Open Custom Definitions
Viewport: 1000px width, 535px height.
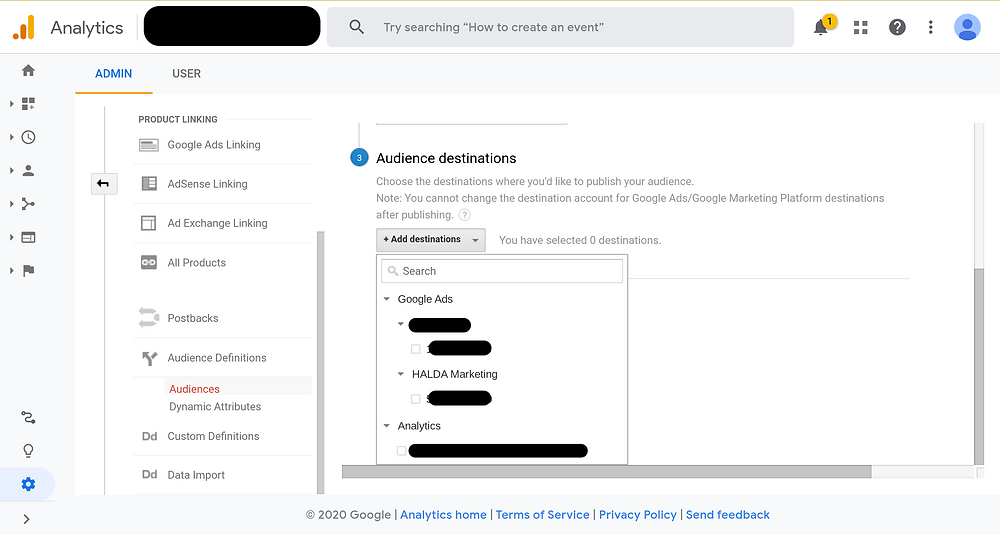pyautogui.click(x=213, y=436)
